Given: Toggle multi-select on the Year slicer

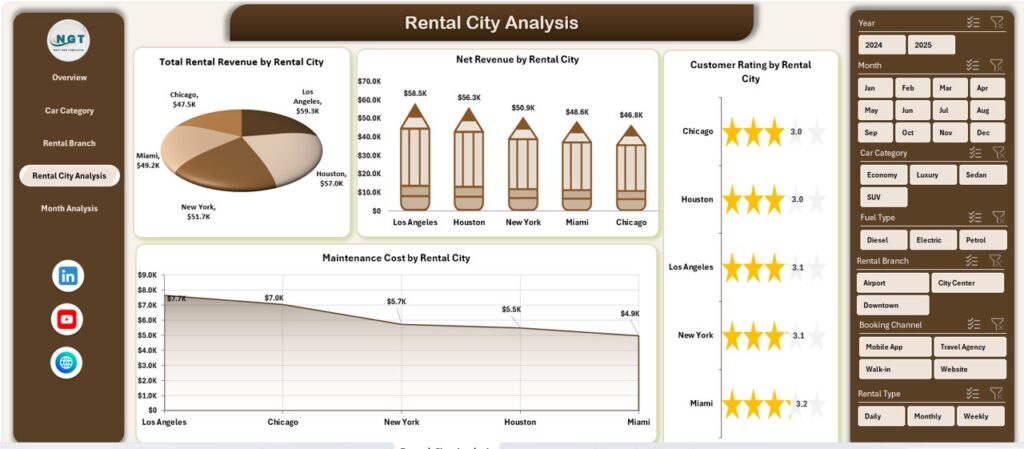Looking at the screenshot, I should (x=973, y=22).
